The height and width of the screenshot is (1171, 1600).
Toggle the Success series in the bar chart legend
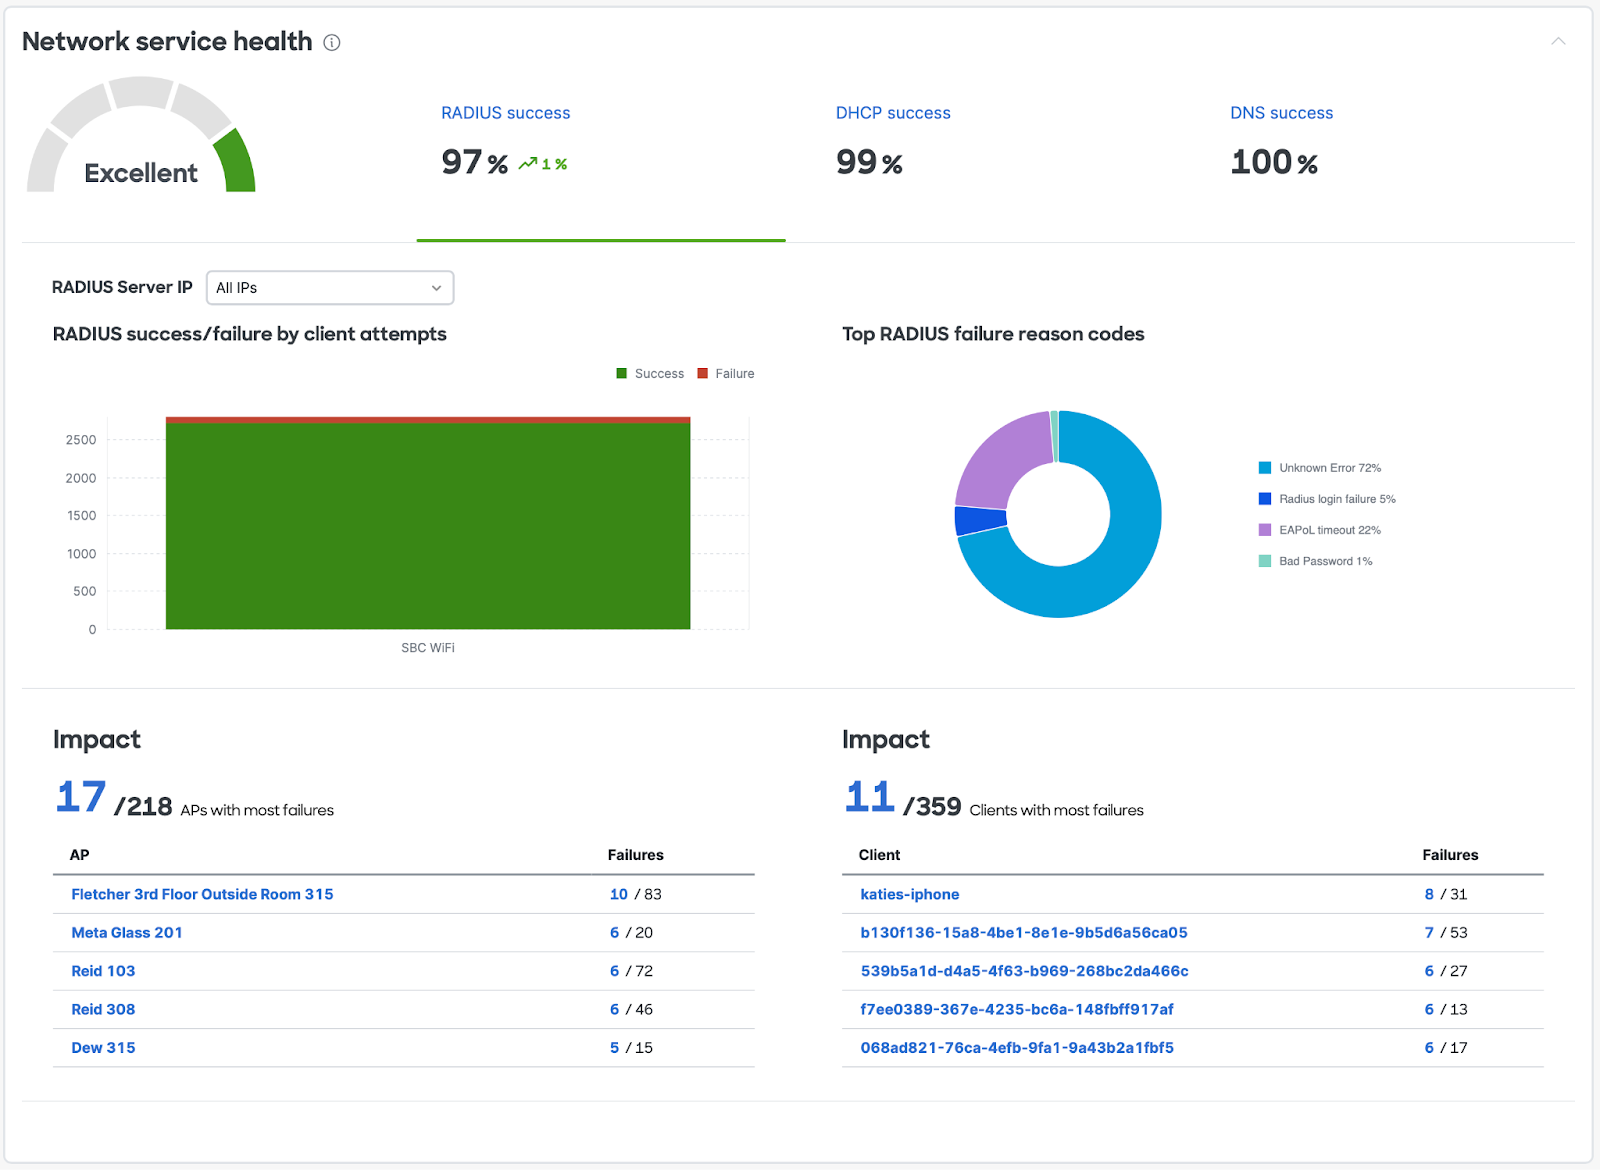point(650,373)
